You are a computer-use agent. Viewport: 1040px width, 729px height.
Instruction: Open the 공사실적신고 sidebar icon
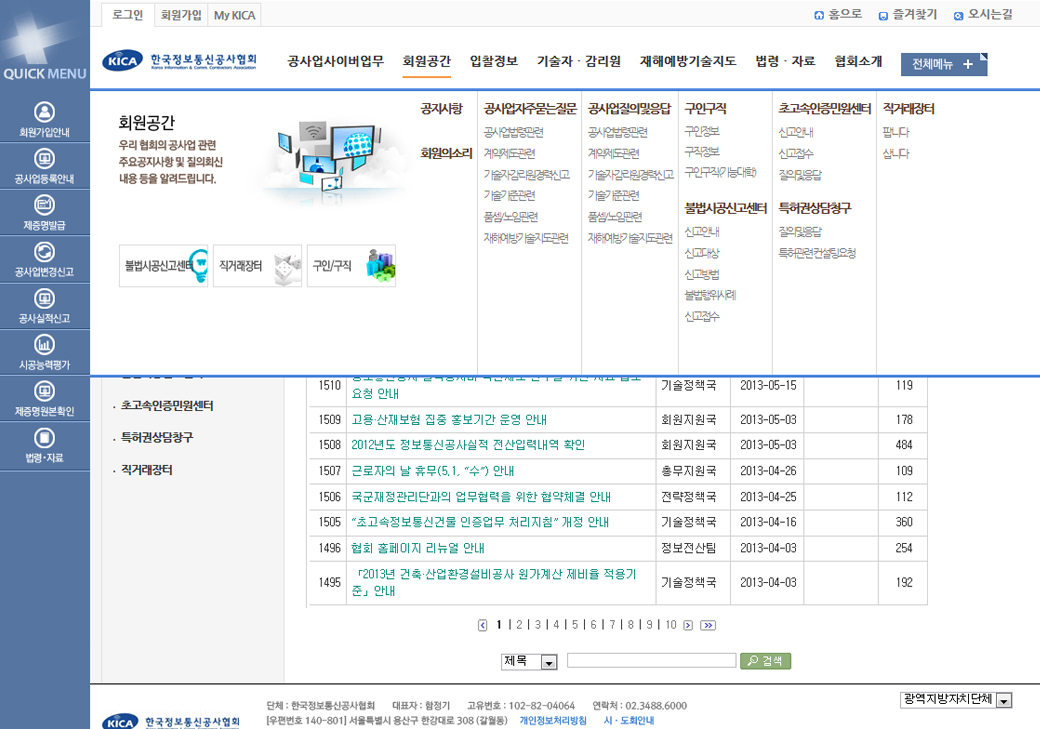pyautogui.click(x=44, y=298)
